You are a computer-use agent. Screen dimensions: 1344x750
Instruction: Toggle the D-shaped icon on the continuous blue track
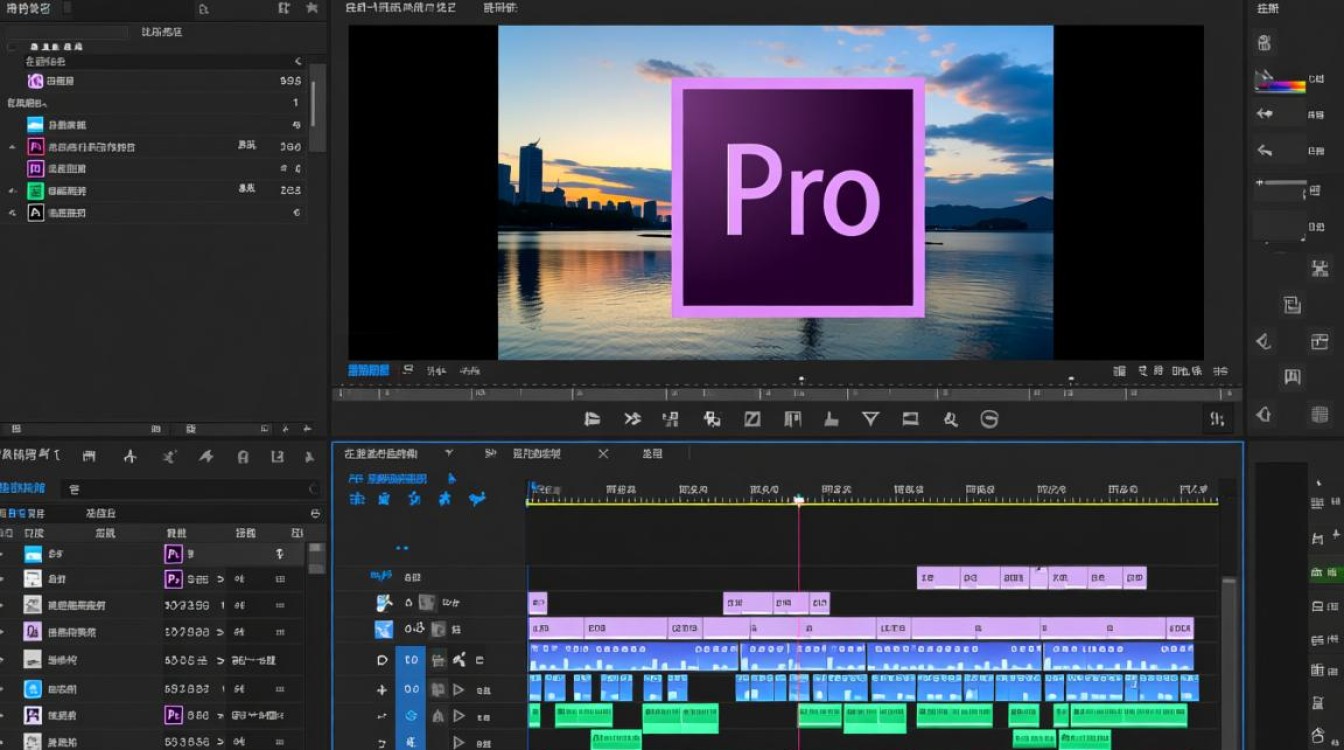click(382, 660)
